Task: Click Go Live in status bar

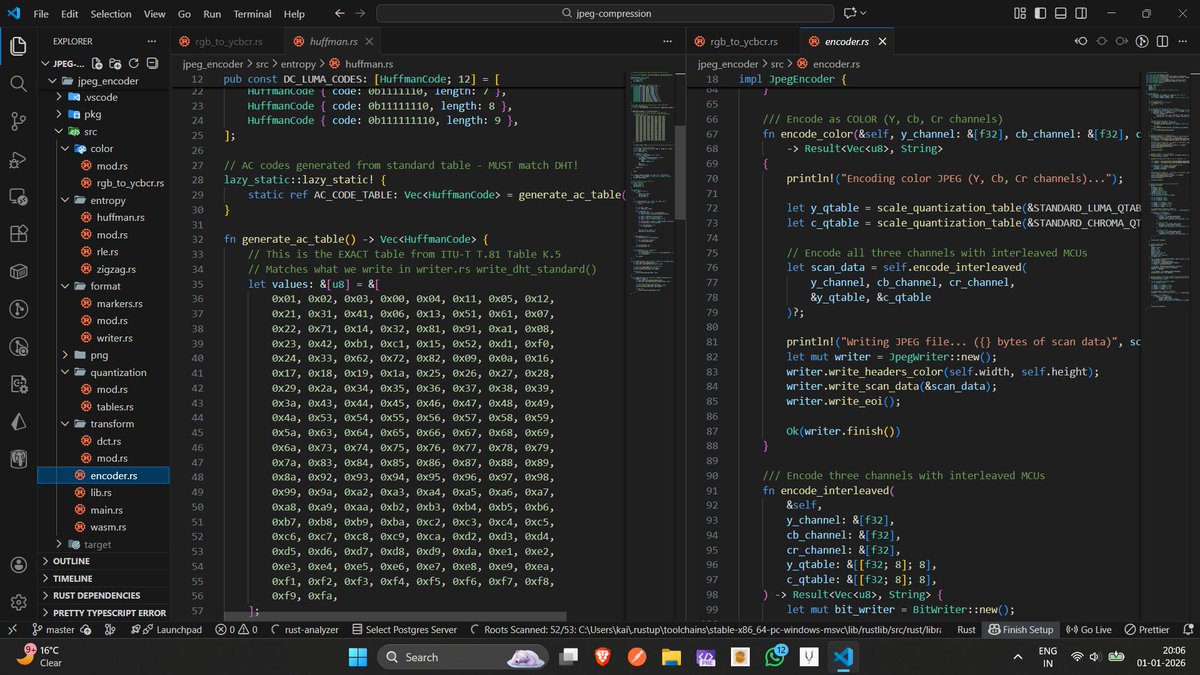Action: pos(1088,630)
